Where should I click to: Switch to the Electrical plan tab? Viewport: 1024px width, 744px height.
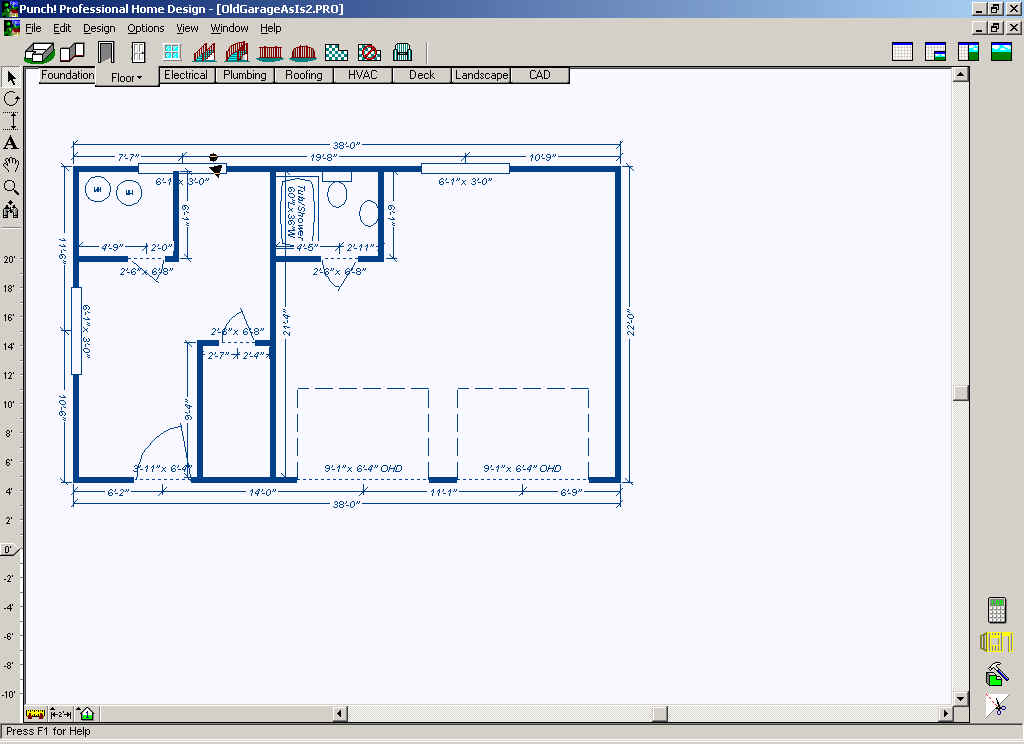[x=186, y=75]
